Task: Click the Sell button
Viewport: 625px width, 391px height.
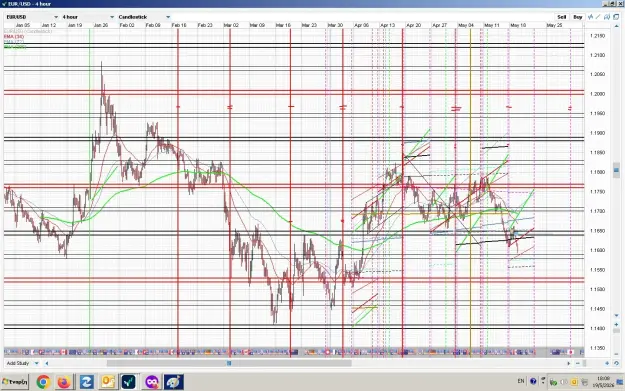Action: [x=562, y=17]
